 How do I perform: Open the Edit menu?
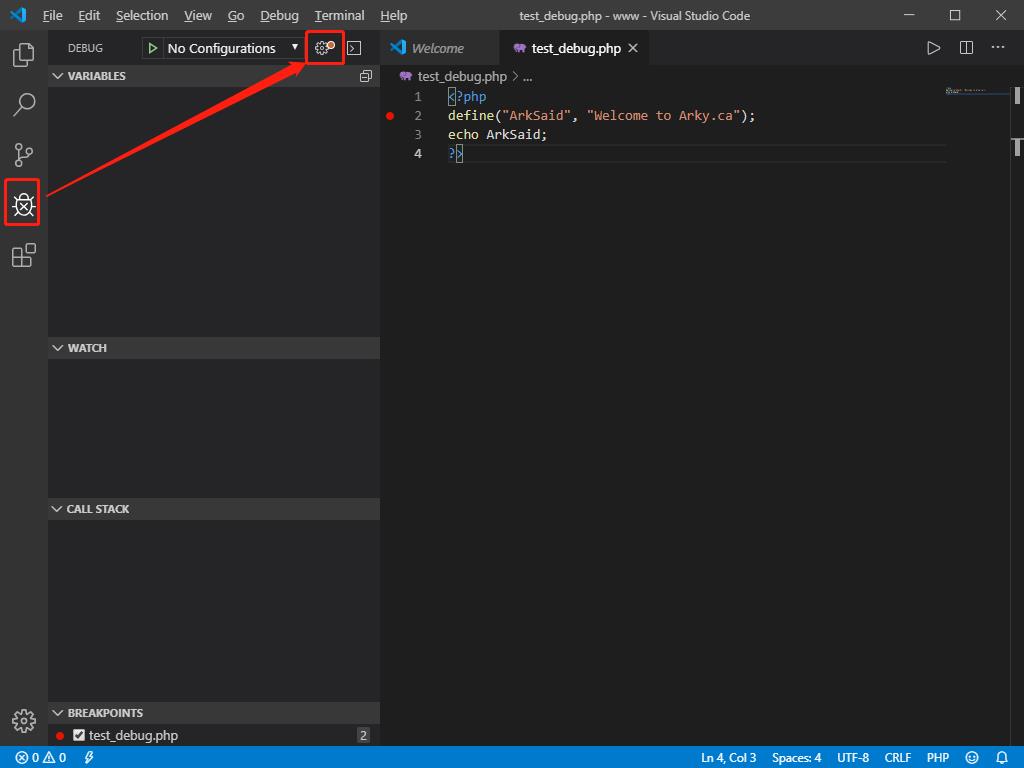(89, 15)
